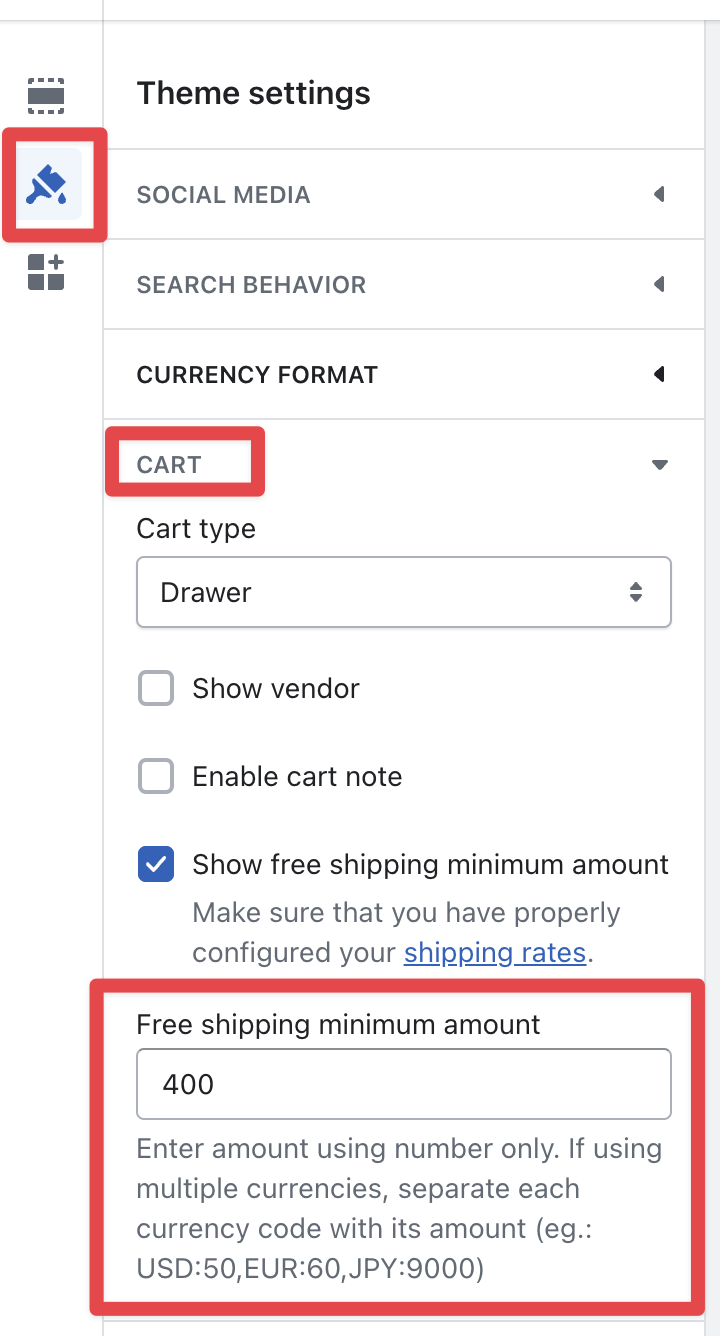Click the Currency Format arrow icon
The width and height of the screenshot is (720, 1336).
pyautogui.click(x=659, y=374)
